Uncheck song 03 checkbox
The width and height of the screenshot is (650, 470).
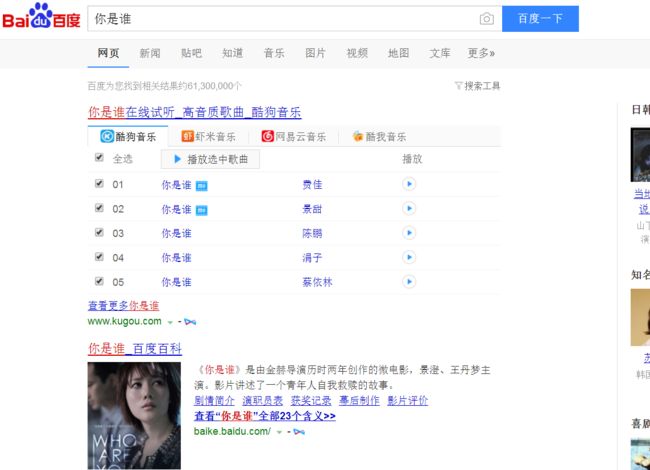point(99,232)
